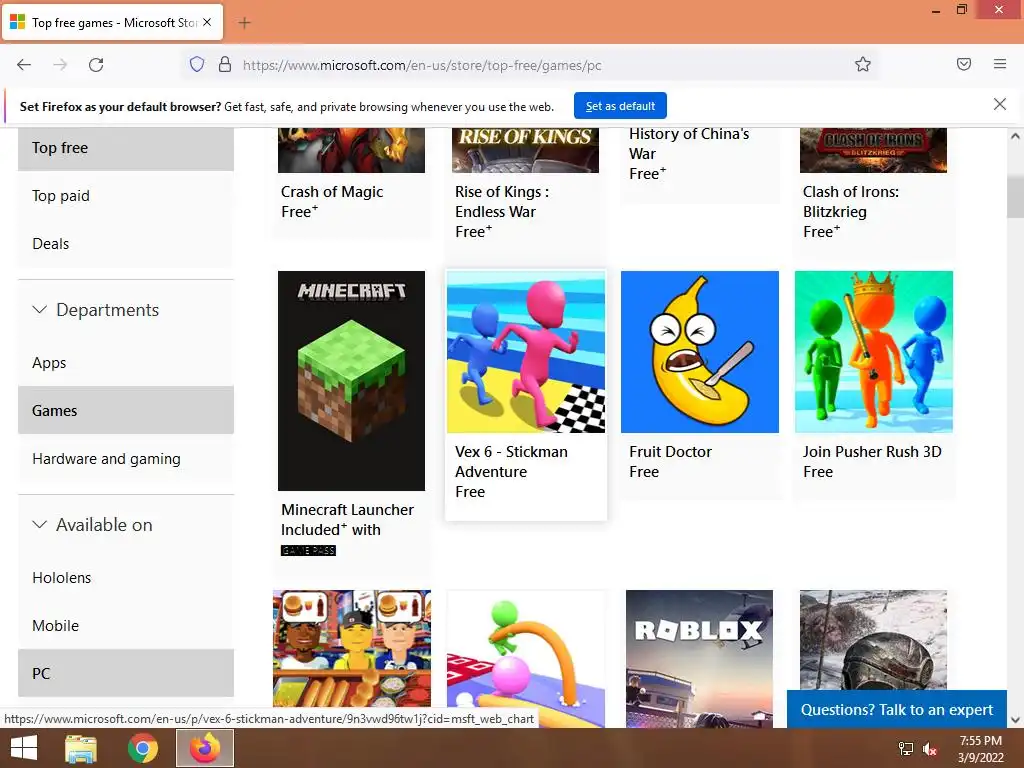
Task: Filter by Hololens platform
Action: (126, 578)
